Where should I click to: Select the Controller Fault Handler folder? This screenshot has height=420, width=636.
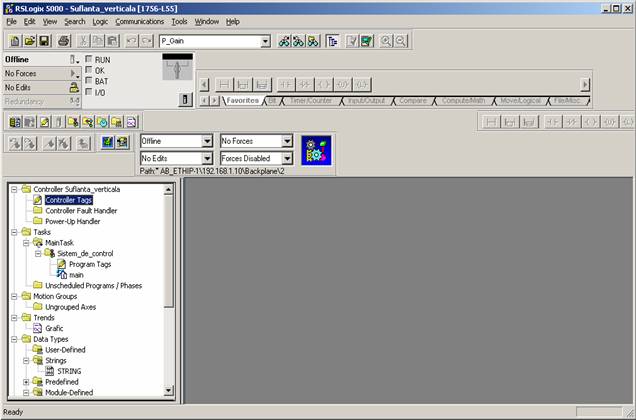(81, 211)
